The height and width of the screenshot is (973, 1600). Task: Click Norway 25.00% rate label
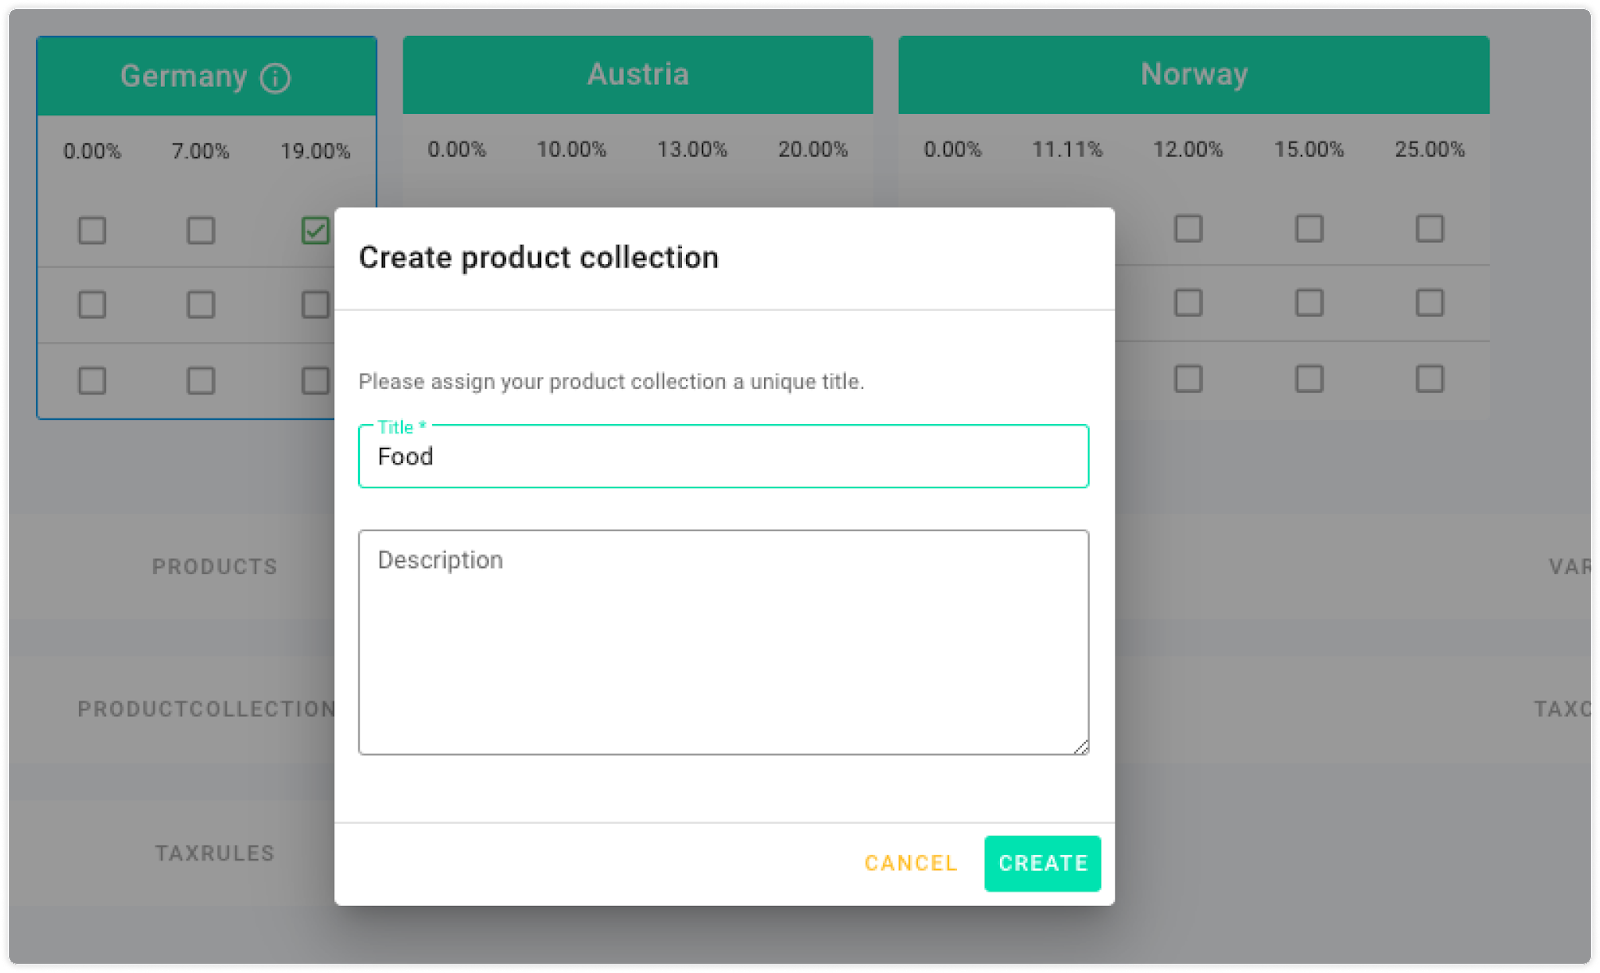point(1430,150)
